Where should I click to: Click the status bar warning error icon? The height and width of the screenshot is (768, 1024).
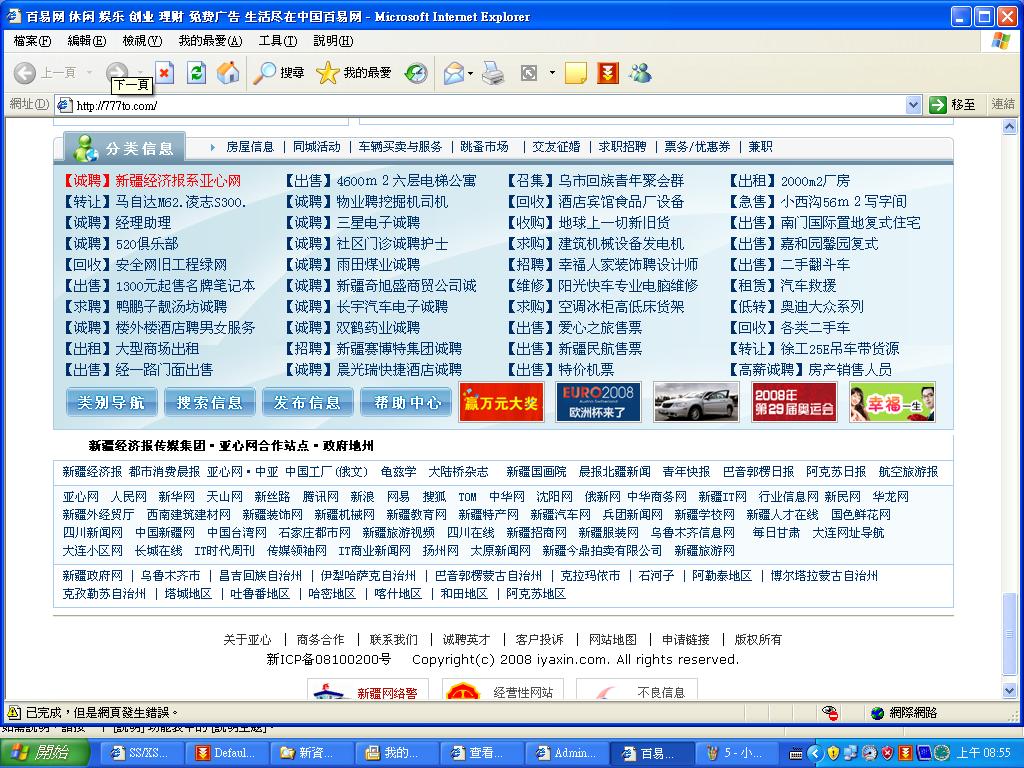[x=13, y=712]
